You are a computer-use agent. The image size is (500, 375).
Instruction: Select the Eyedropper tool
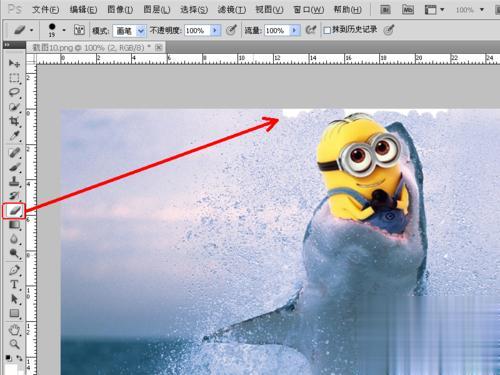pyautogui.click(x=14, y=135)
